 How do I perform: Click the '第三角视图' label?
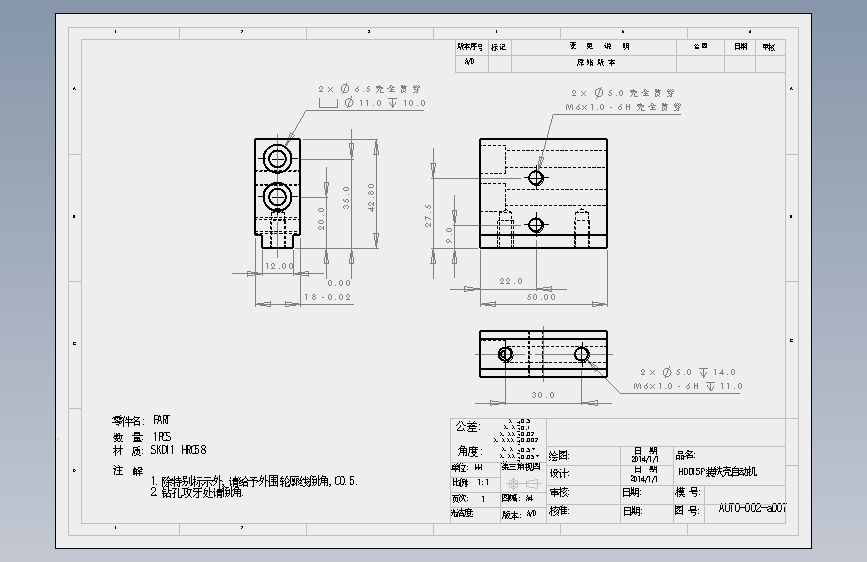point(521,467)
